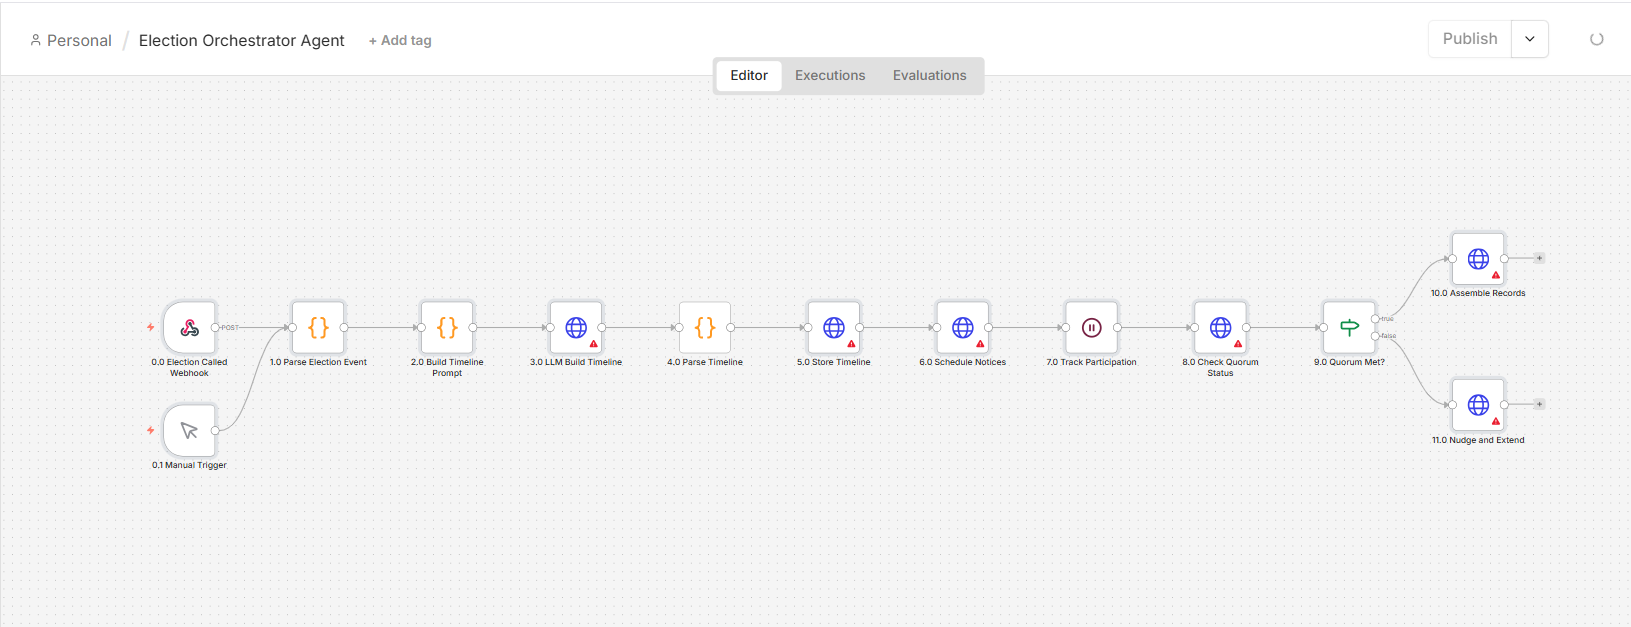Select the 9.0 Quorum Met? IF node
This screenshot has width=1631, height=627.
click(x=1349, y=328)
